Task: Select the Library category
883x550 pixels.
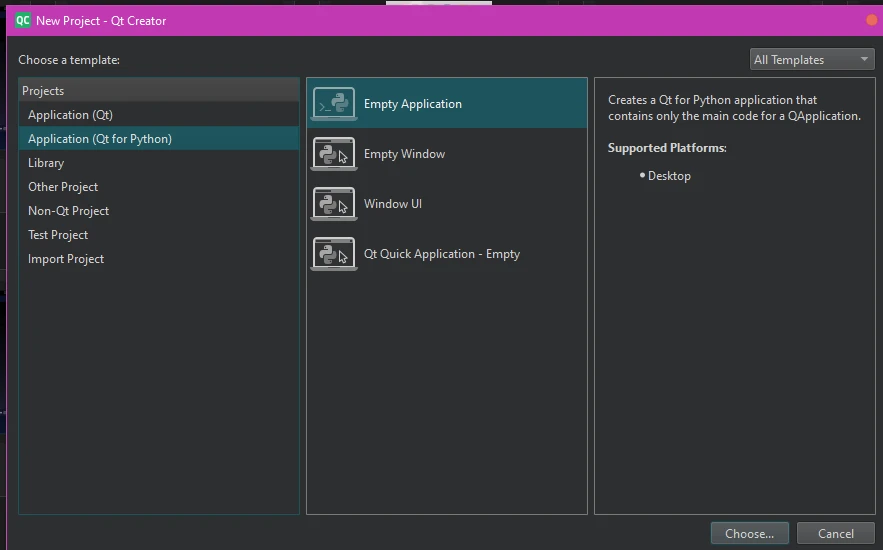Action: point(159,163)
